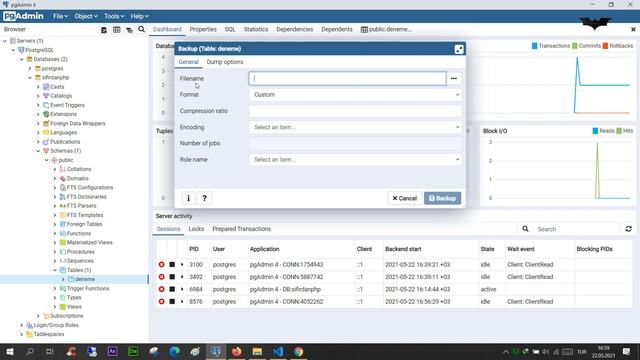The width and height of the screenshot is (640, 360).
Task: Expand the Functions node
Action: coord(55,233)
